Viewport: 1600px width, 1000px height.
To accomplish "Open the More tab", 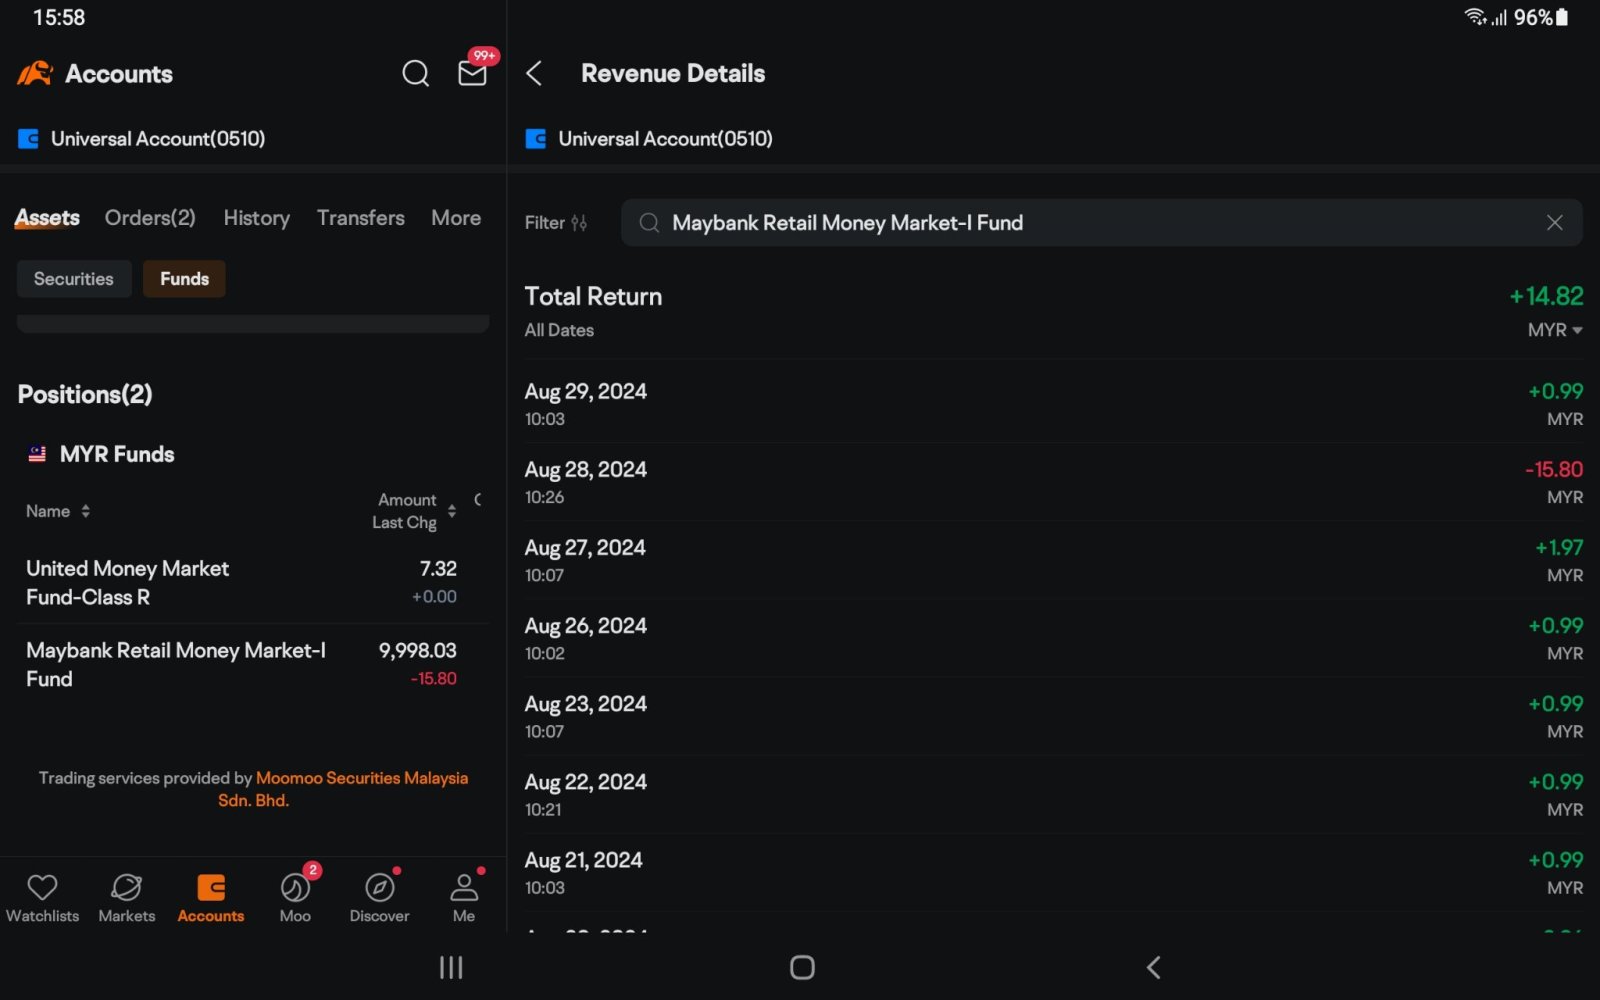I will 456,218.
